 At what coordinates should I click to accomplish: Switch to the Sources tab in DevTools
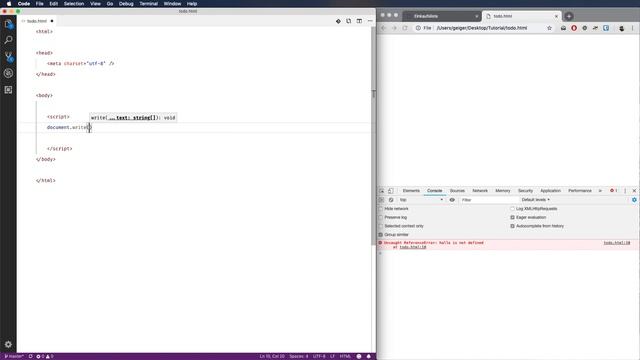(x=457, y=191)
